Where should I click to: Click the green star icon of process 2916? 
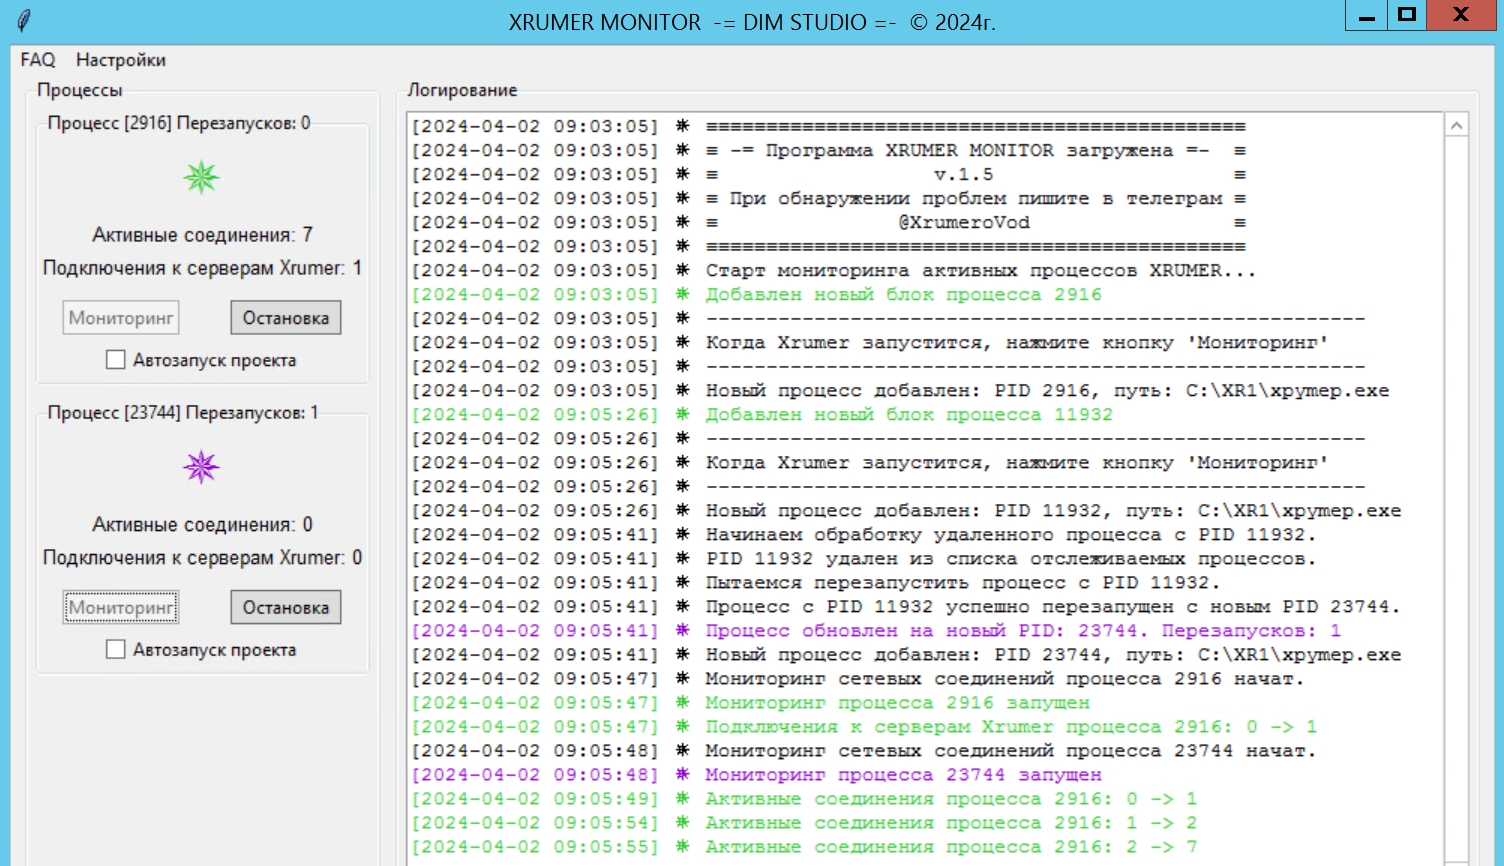pyautogui.click(x=201, y=178)
